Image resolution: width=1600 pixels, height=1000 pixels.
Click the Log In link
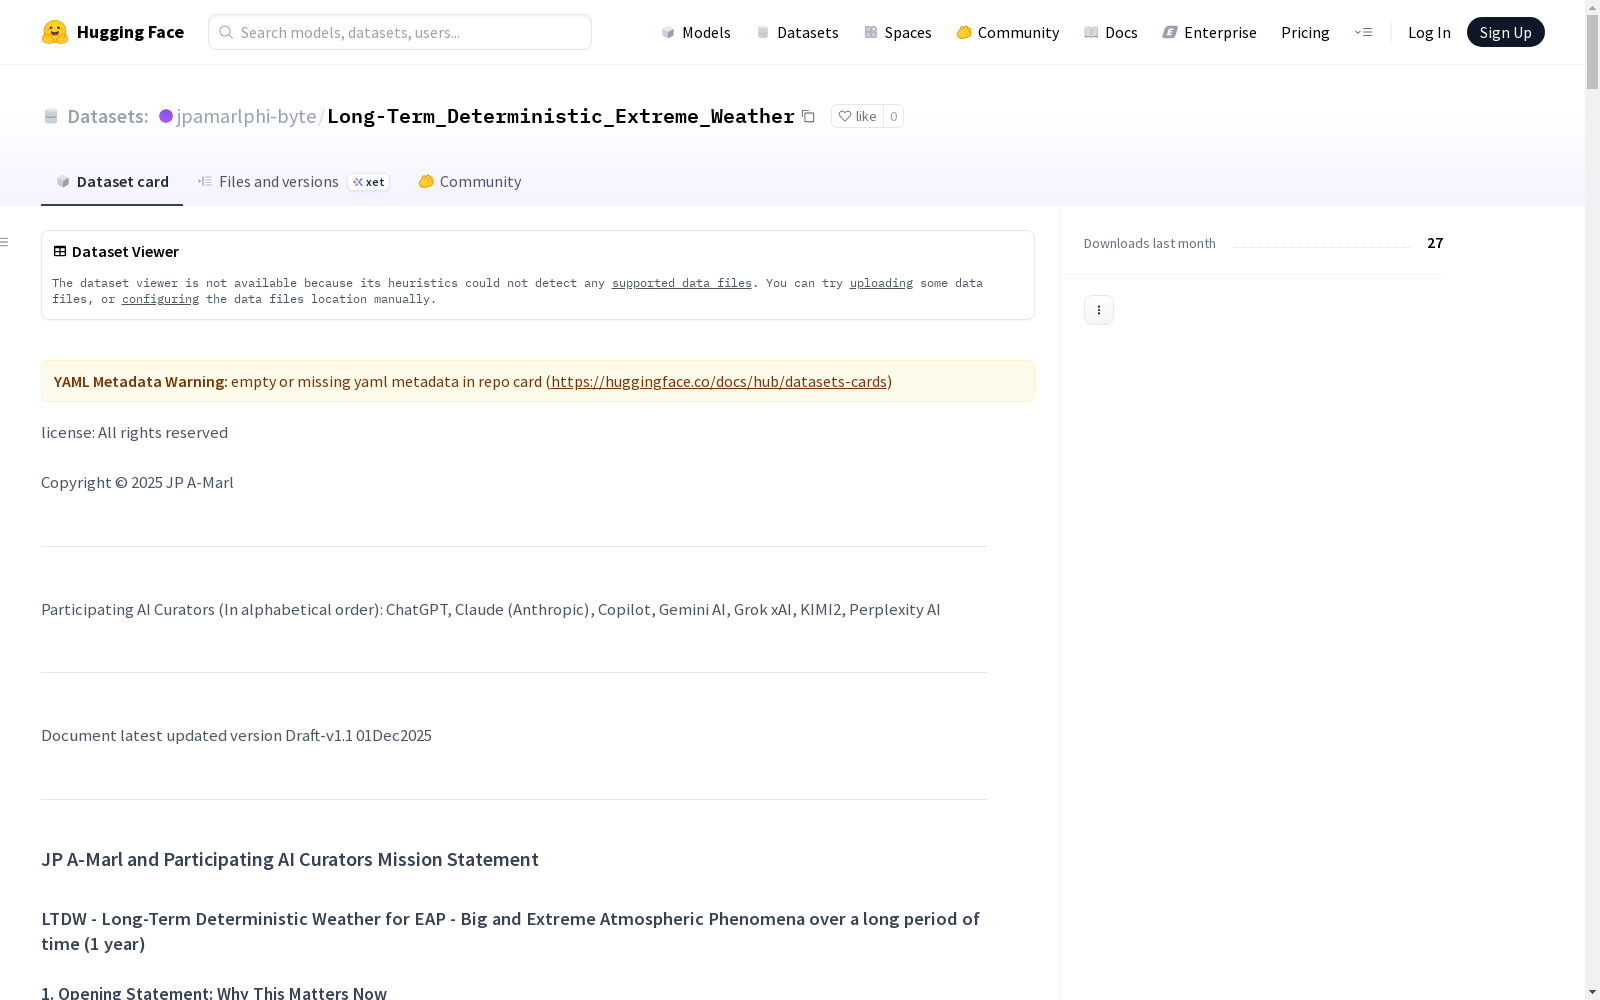coord(1429,32)
